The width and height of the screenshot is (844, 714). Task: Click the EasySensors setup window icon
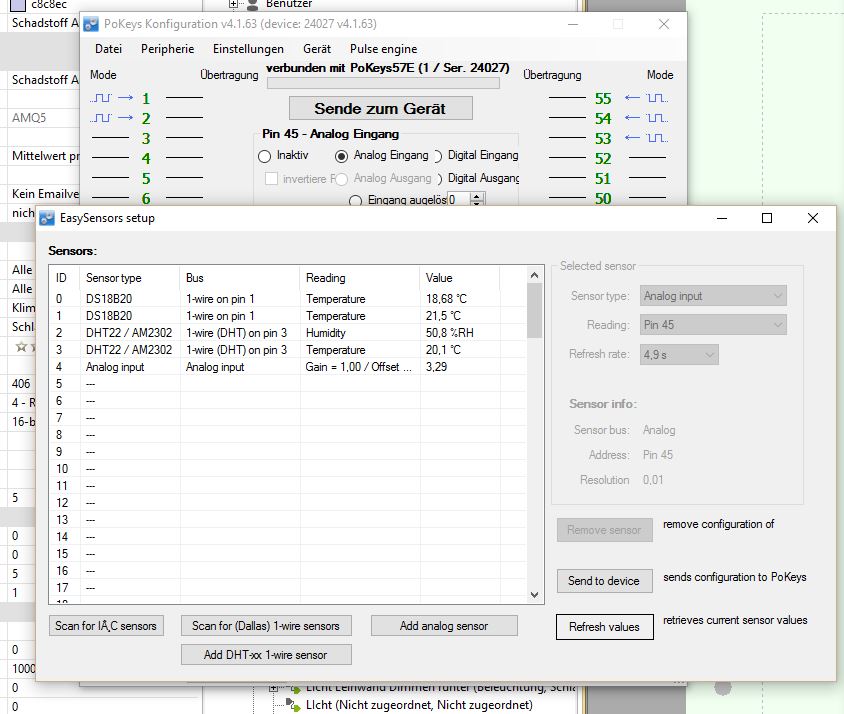coord(49,218)
